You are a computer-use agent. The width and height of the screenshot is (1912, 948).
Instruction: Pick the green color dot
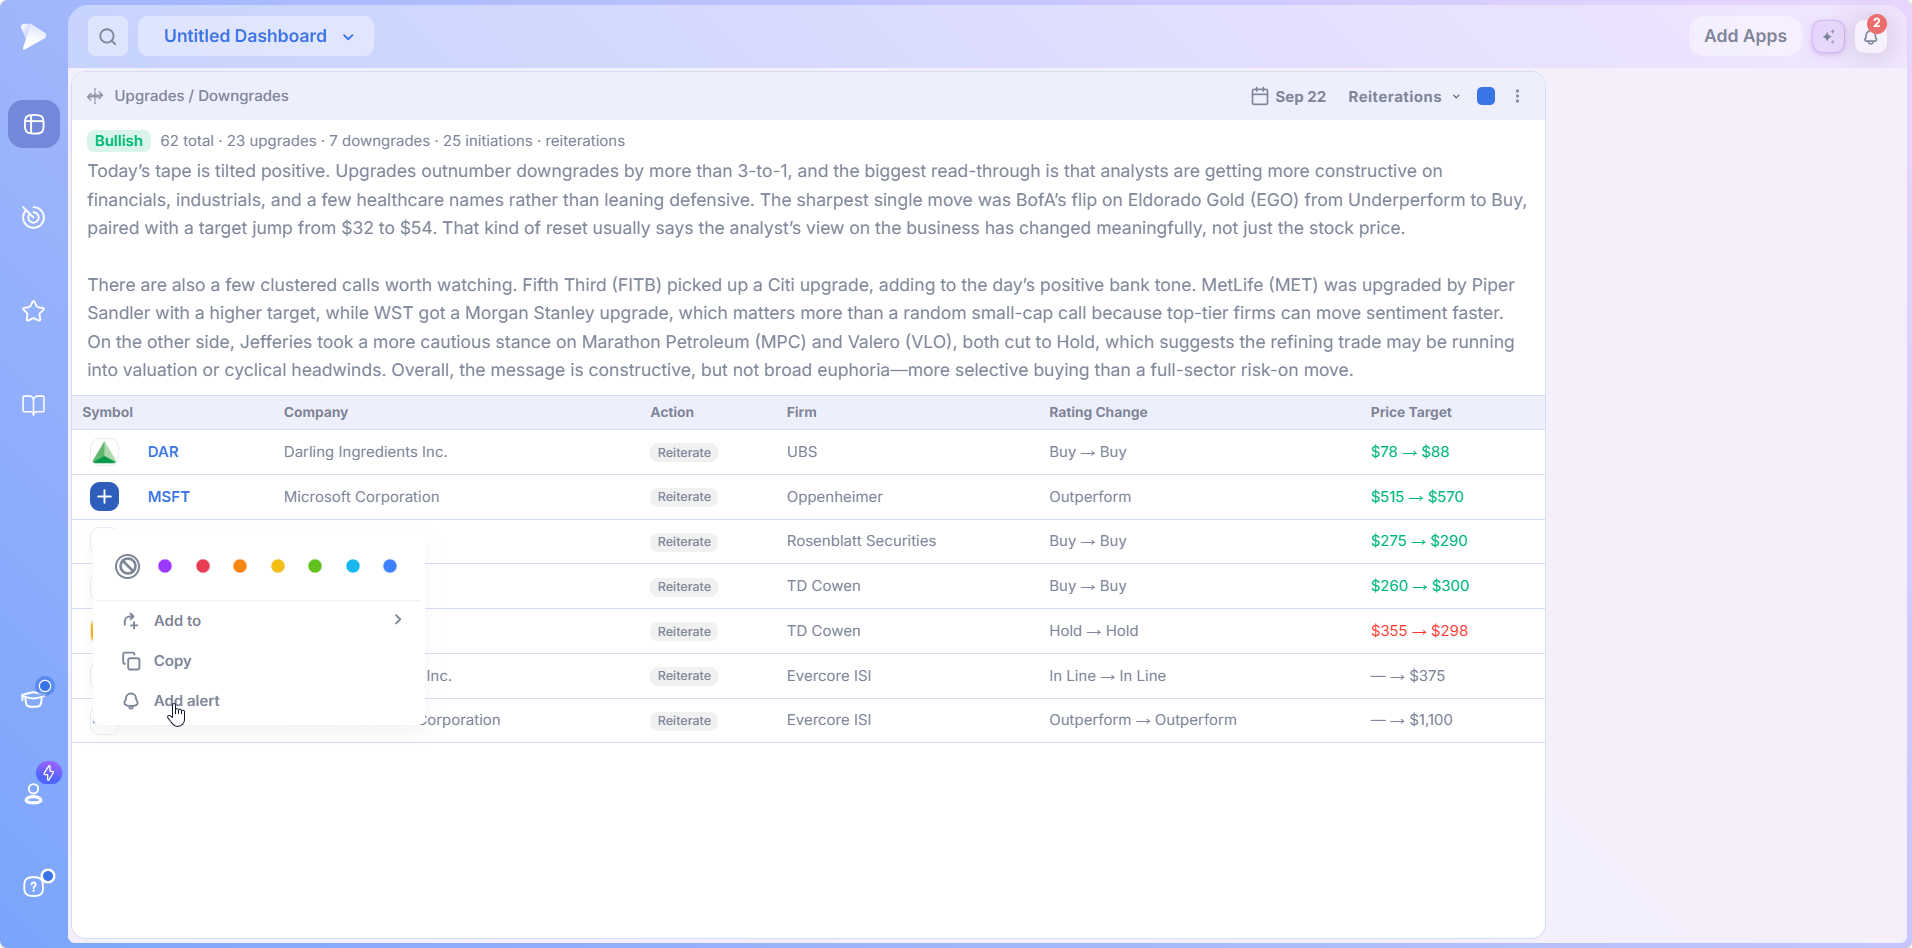[x=315, y=567]
